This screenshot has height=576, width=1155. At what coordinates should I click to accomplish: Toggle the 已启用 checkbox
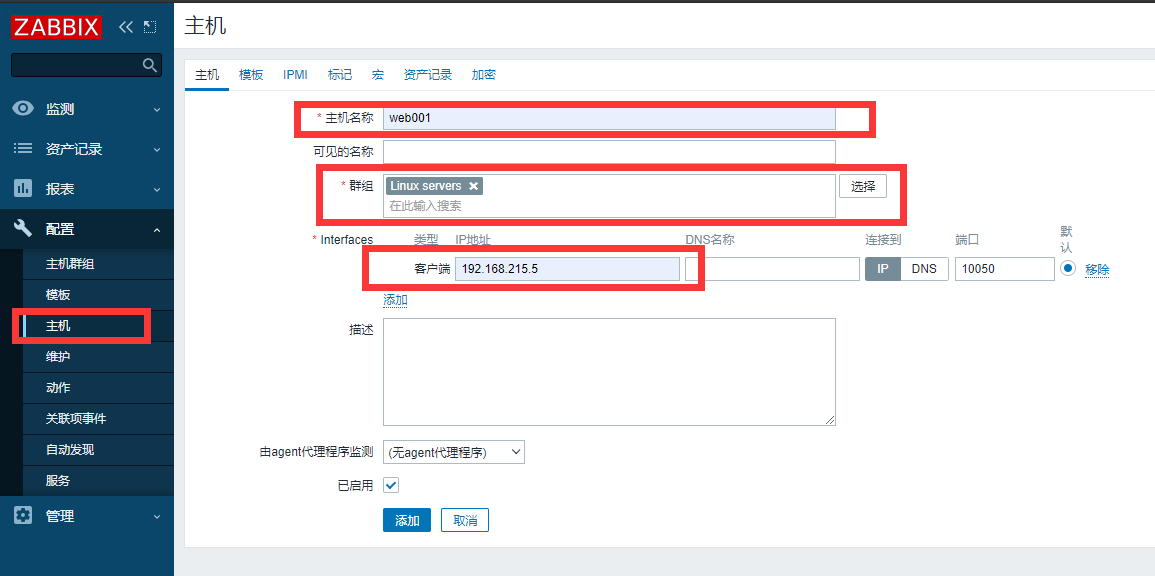pyautogui.click(x=391, y=485)
